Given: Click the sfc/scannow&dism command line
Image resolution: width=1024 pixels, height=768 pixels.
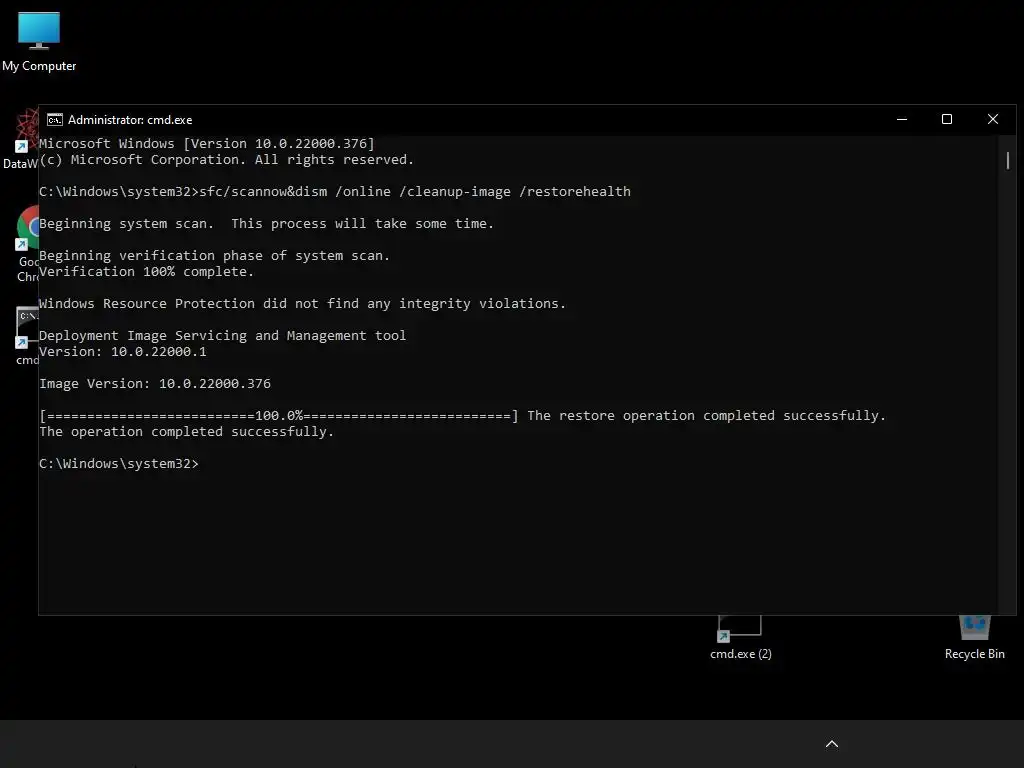Looking at the screenshot, I should pyautogui.click(x=335, y=191).
